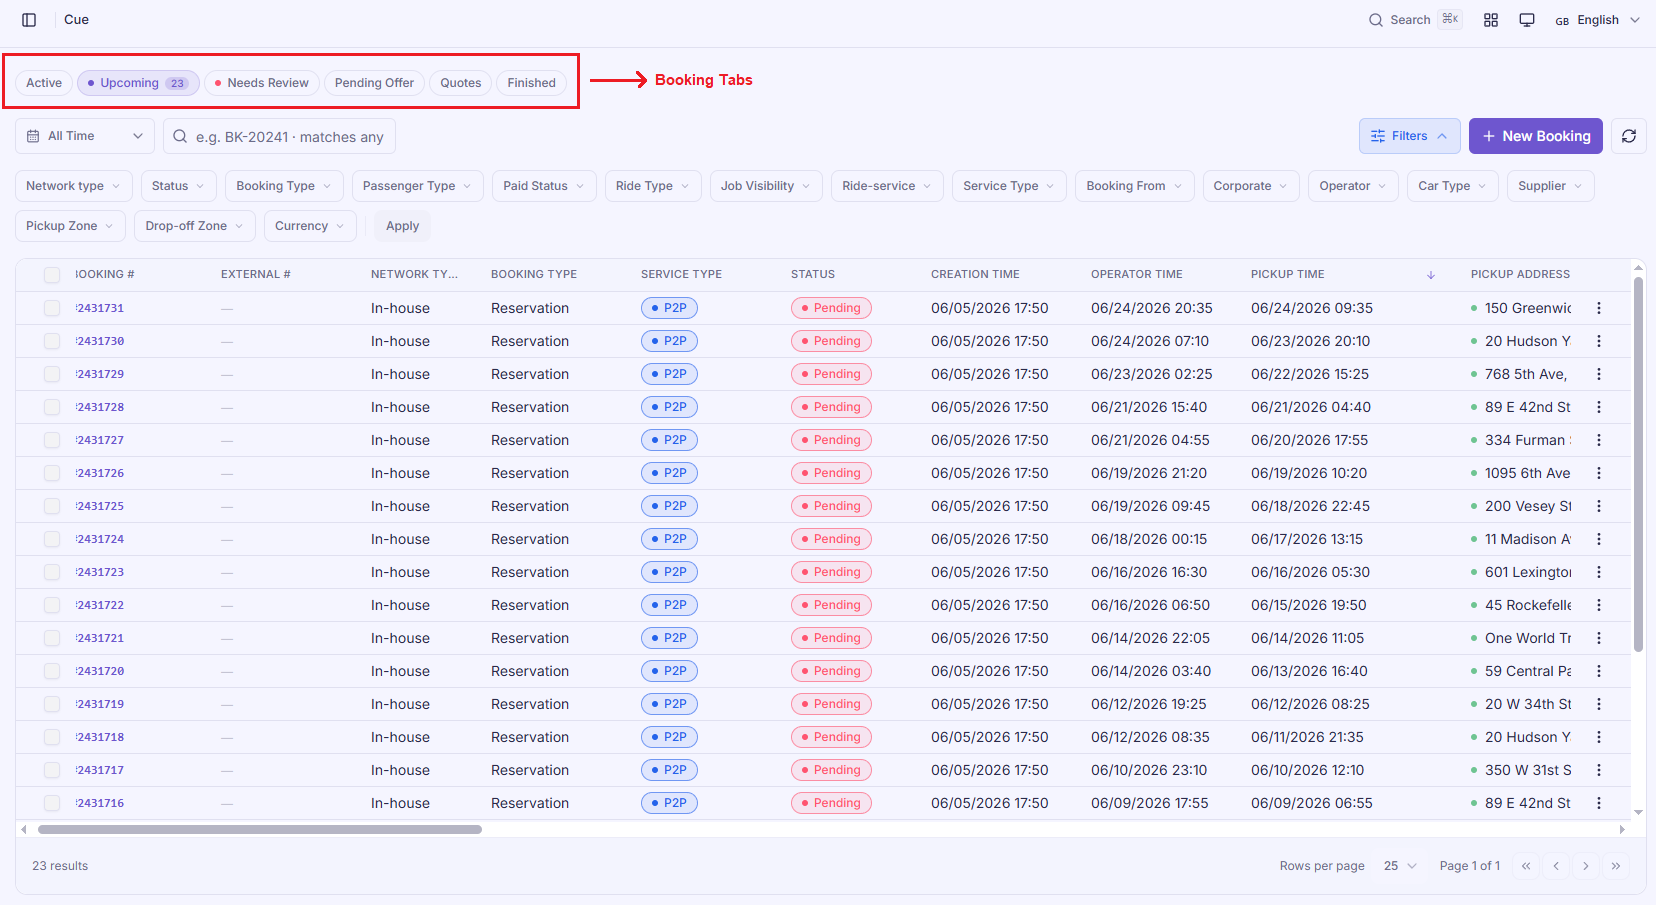Open row actions menu for booking 2431719
Image resolution: width=1656 pixels, height=905 pixels.
click(x=1599, y=704)
